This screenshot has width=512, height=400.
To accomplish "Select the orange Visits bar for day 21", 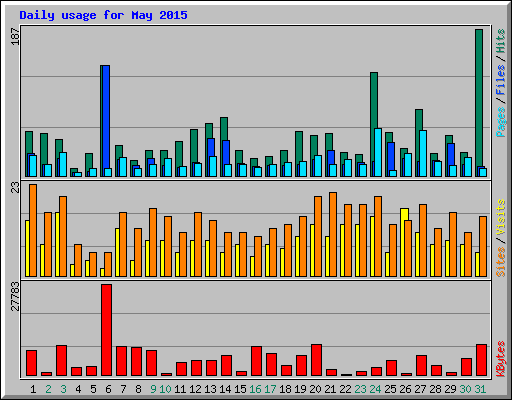I will pos(333,234).
